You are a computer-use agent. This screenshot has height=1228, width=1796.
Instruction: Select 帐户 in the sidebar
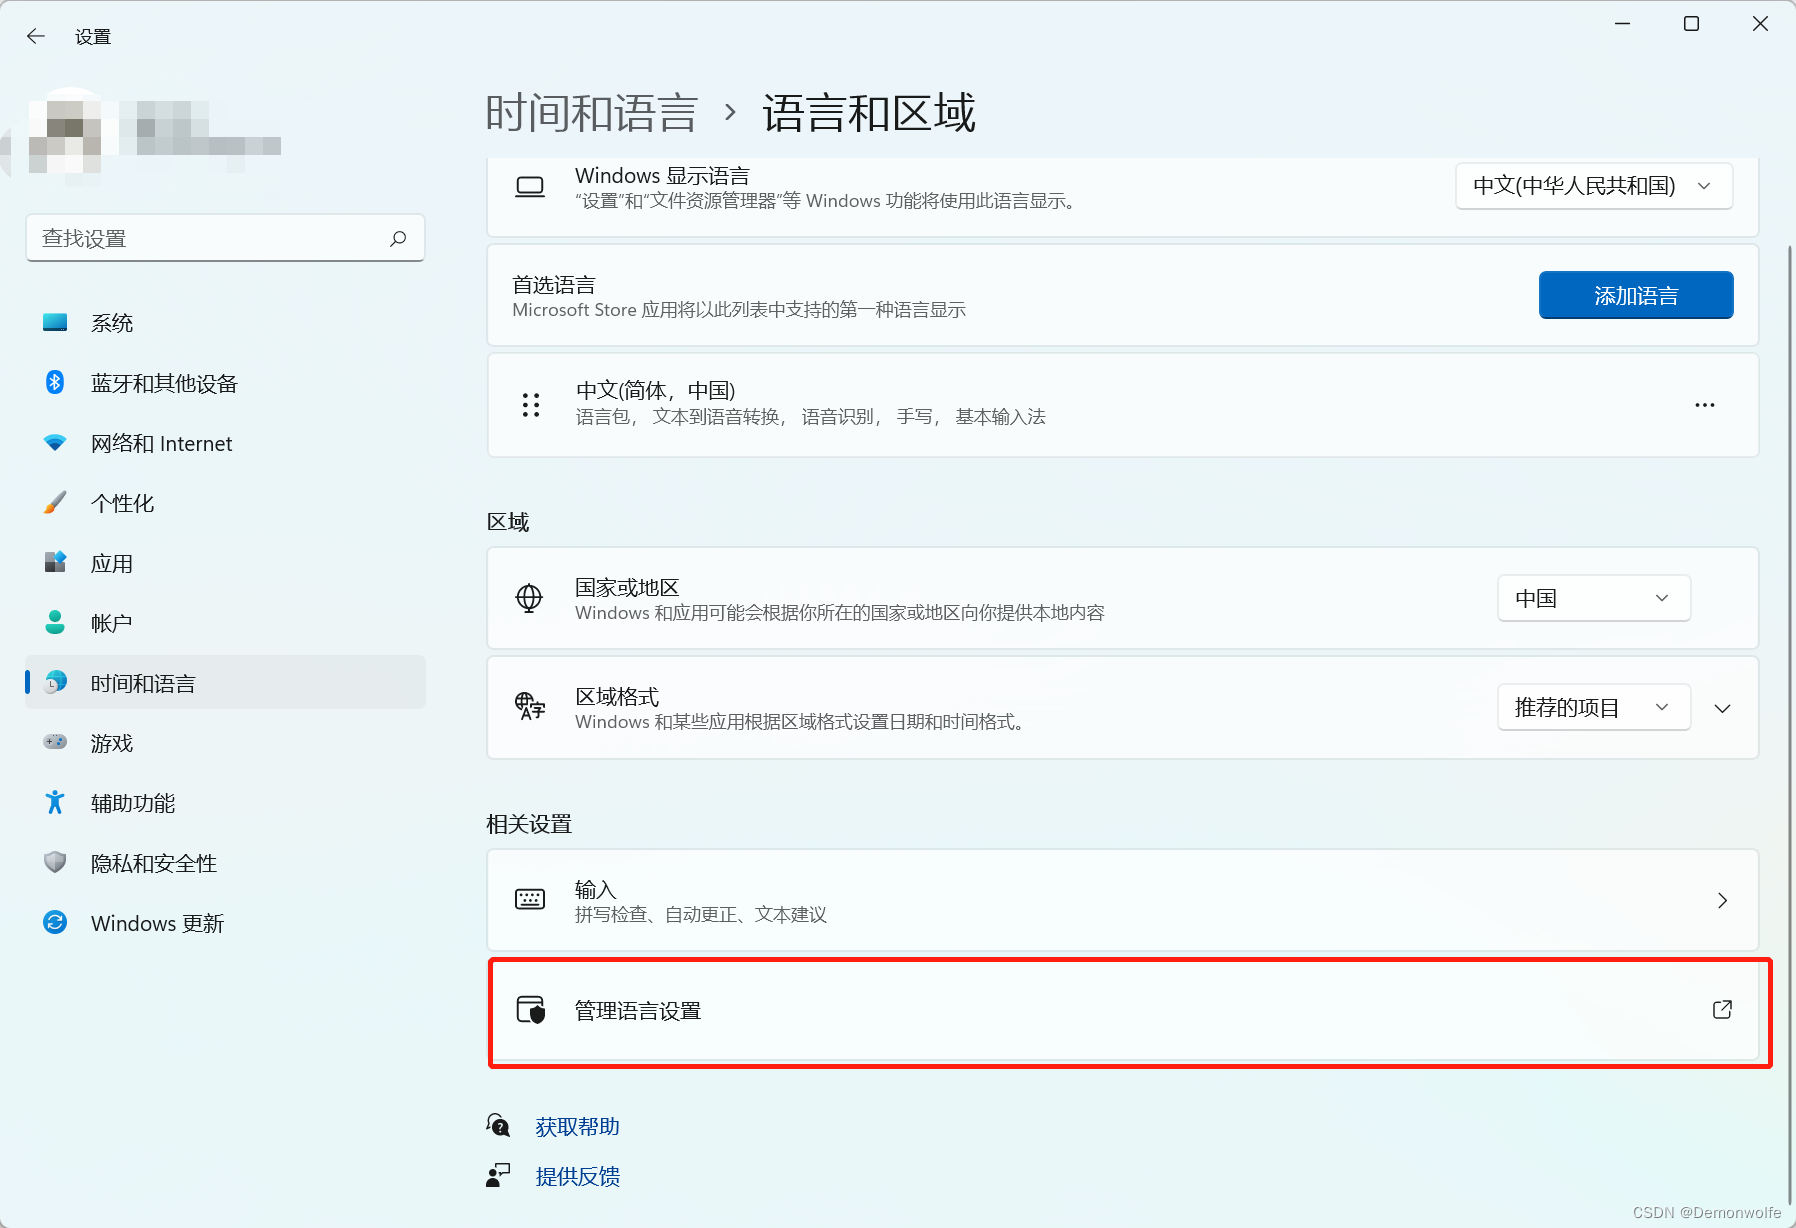(x=226, y=623)
